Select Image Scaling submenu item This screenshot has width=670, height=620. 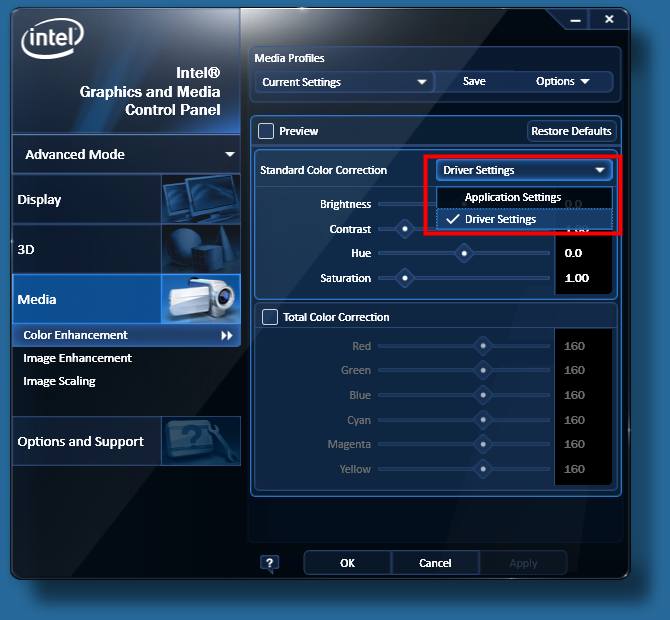pos(59,381)
